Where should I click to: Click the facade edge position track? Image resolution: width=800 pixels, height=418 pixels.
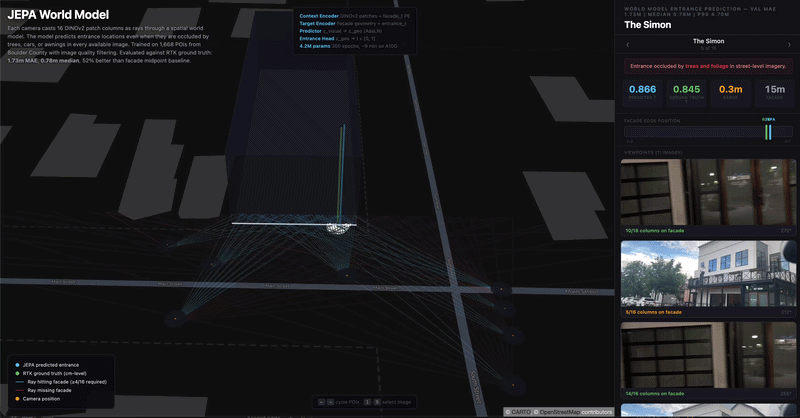click(708, 132)
